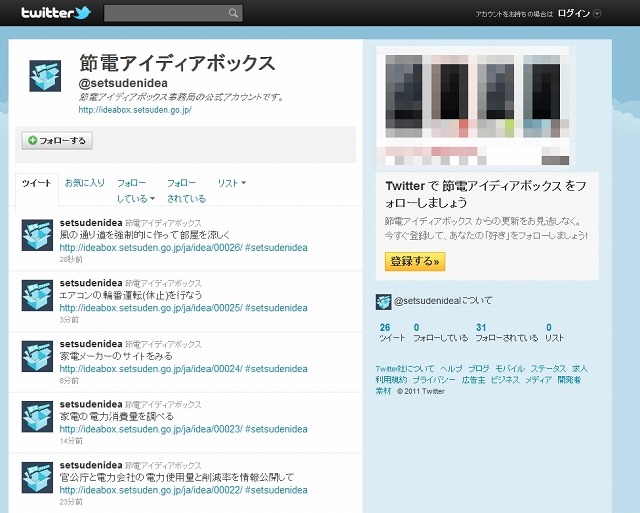This screenshot has height=513, width=640.
Task: Open the プライバシー footer link
Action: tap(434, 380)
